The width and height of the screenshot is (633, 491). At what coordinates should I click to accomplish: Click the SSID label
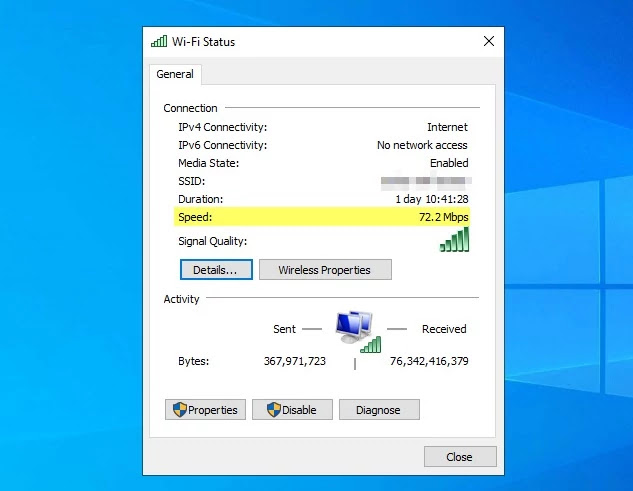click(191, 181)
